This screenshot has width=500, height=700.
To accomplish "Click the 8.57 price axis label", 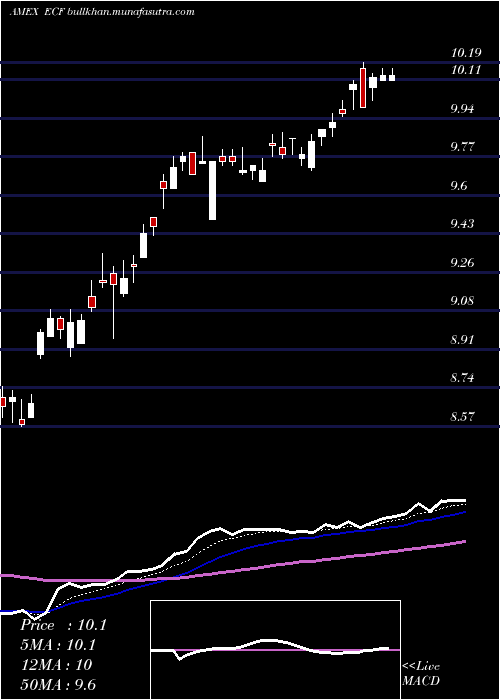I will pos(464,417).
